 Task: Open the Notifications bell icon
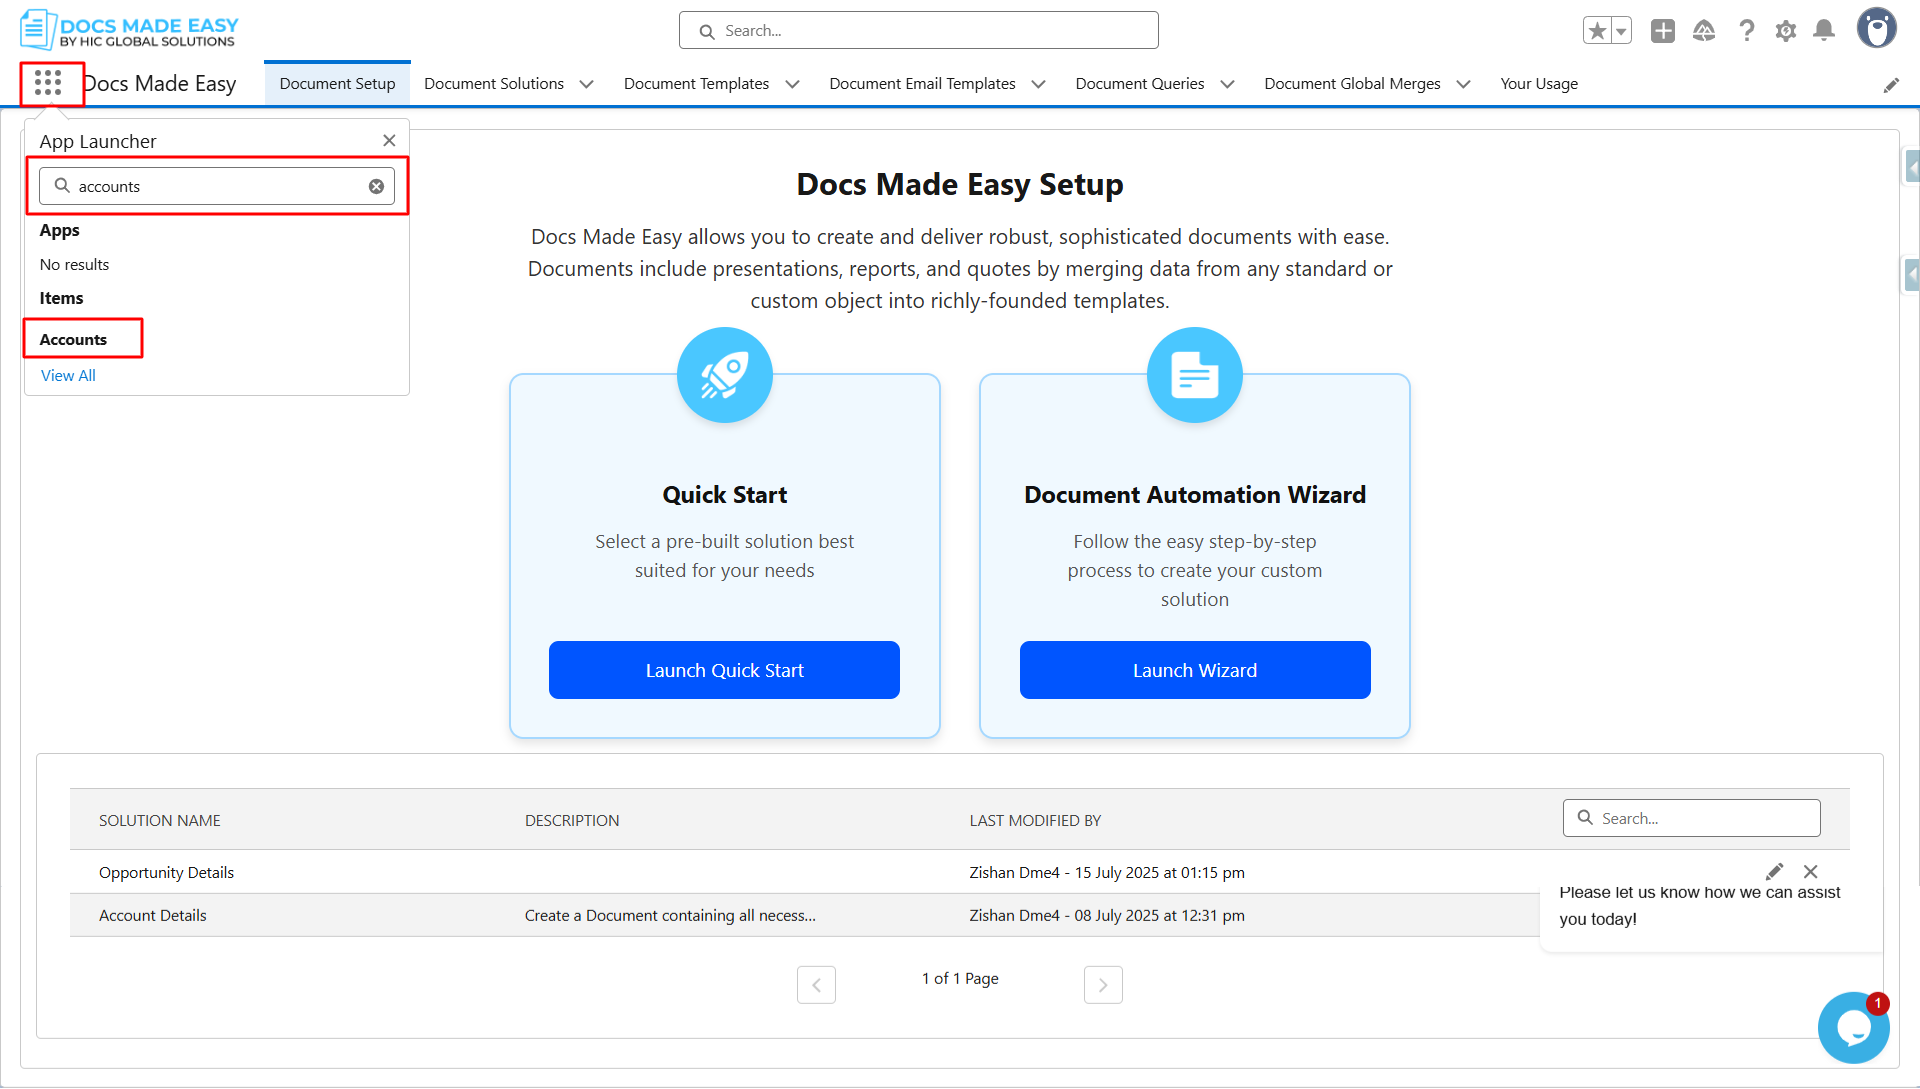coord(1824,31)
